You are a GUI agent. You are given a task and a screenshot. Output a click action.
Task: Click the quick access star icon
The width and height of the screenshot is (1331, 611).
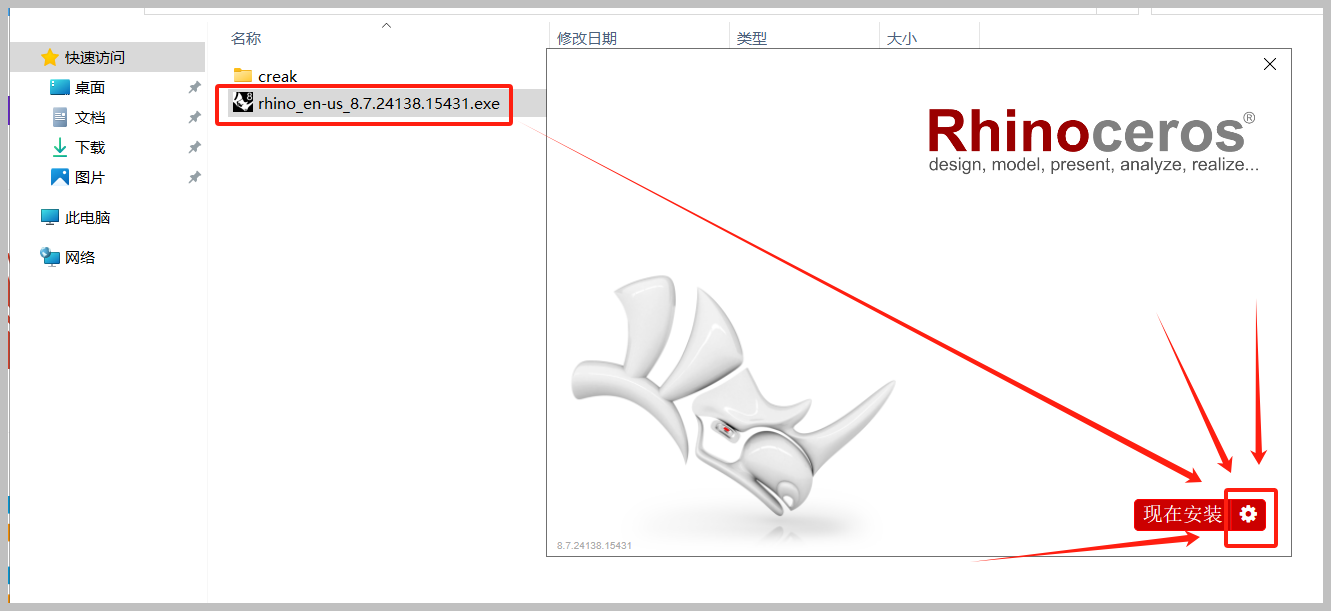pos(49,57)
